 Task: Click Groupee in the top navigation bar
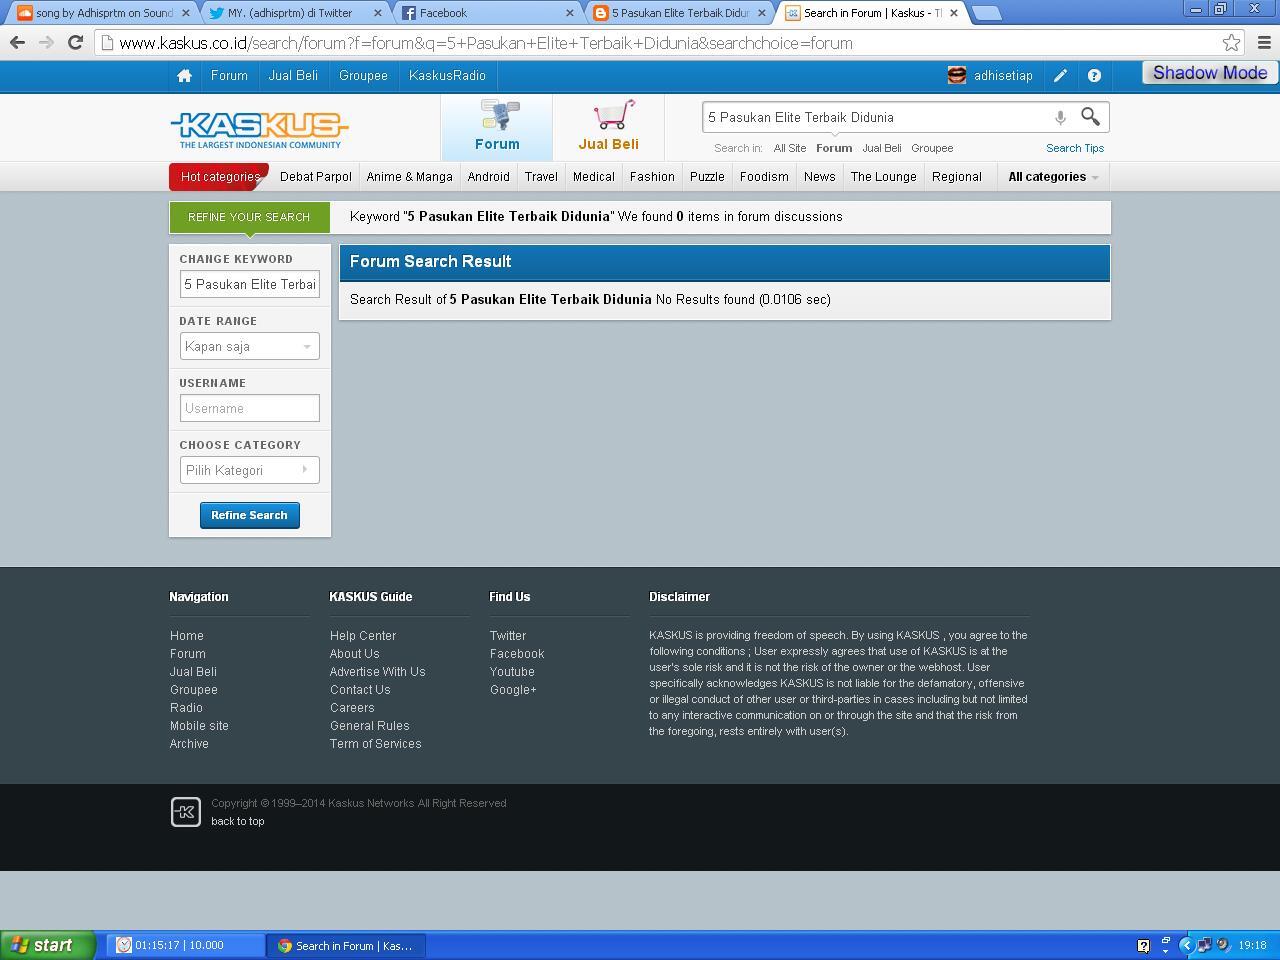[x=363, y=76]
